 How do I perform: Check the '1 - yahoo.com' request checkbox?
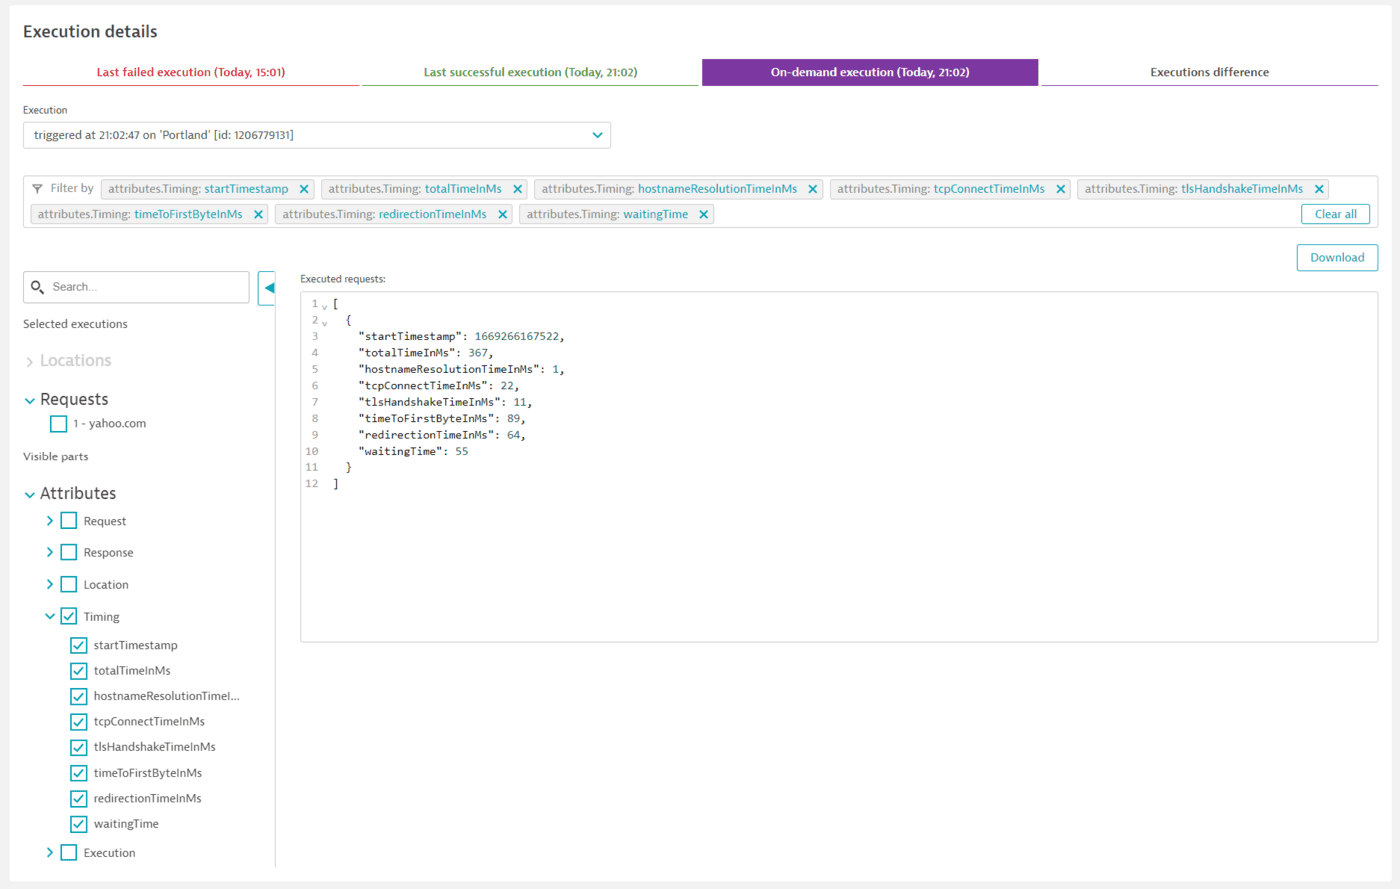58,423
